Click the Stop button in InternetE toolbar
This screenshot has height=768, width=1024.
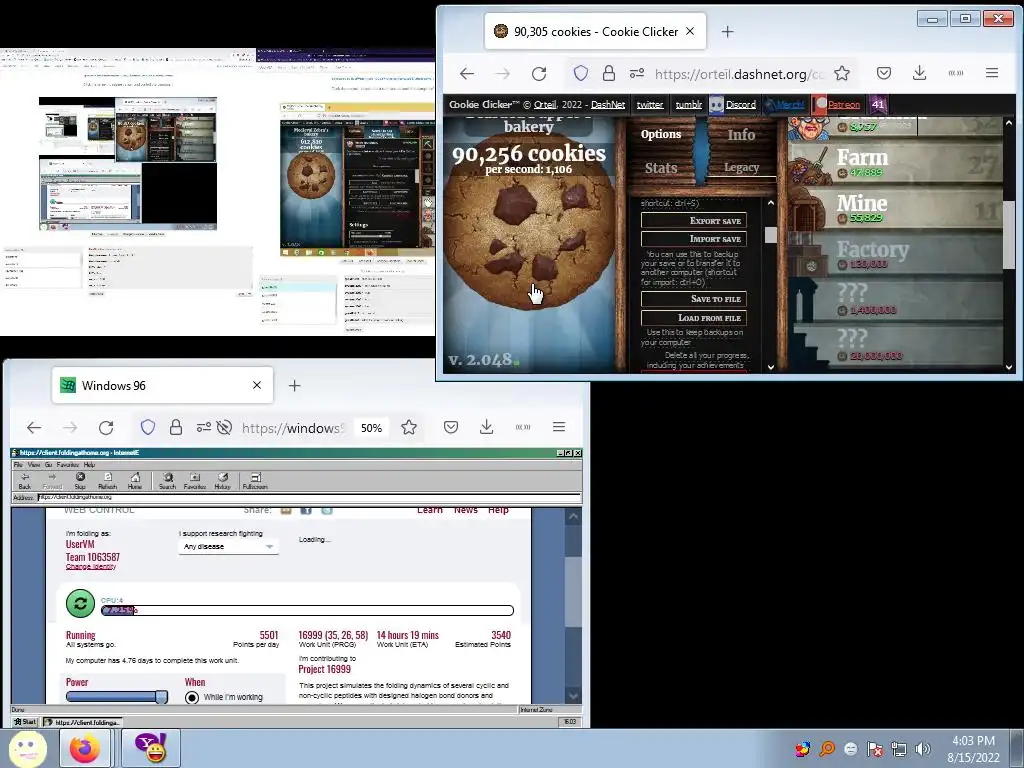(x=80, y=481)
